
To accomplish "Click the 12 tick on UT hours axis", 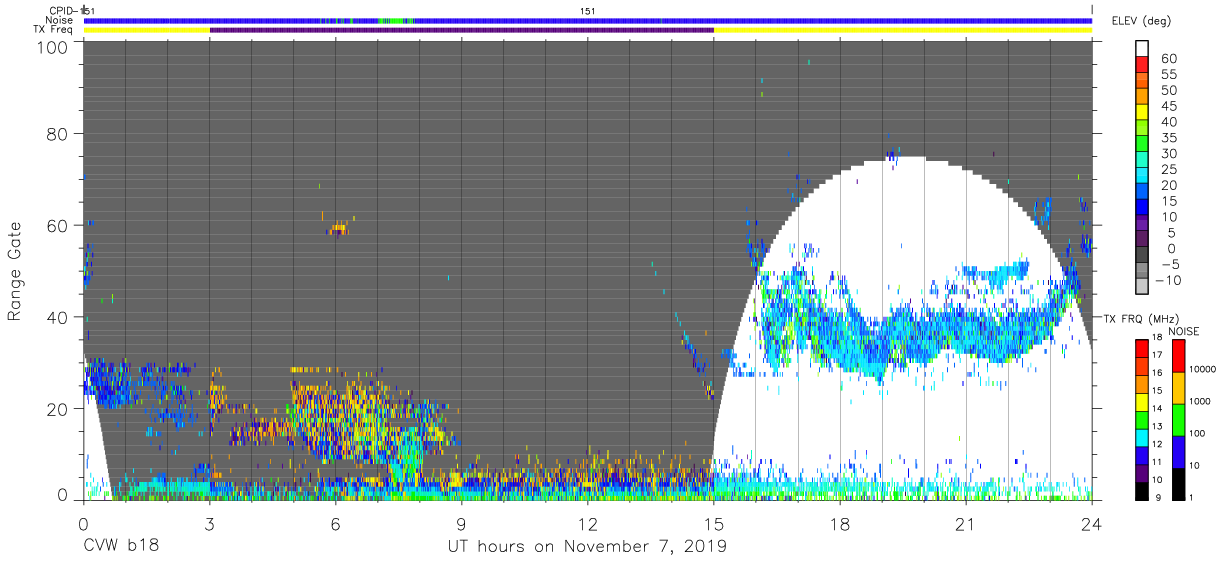I will pos(588,524).
